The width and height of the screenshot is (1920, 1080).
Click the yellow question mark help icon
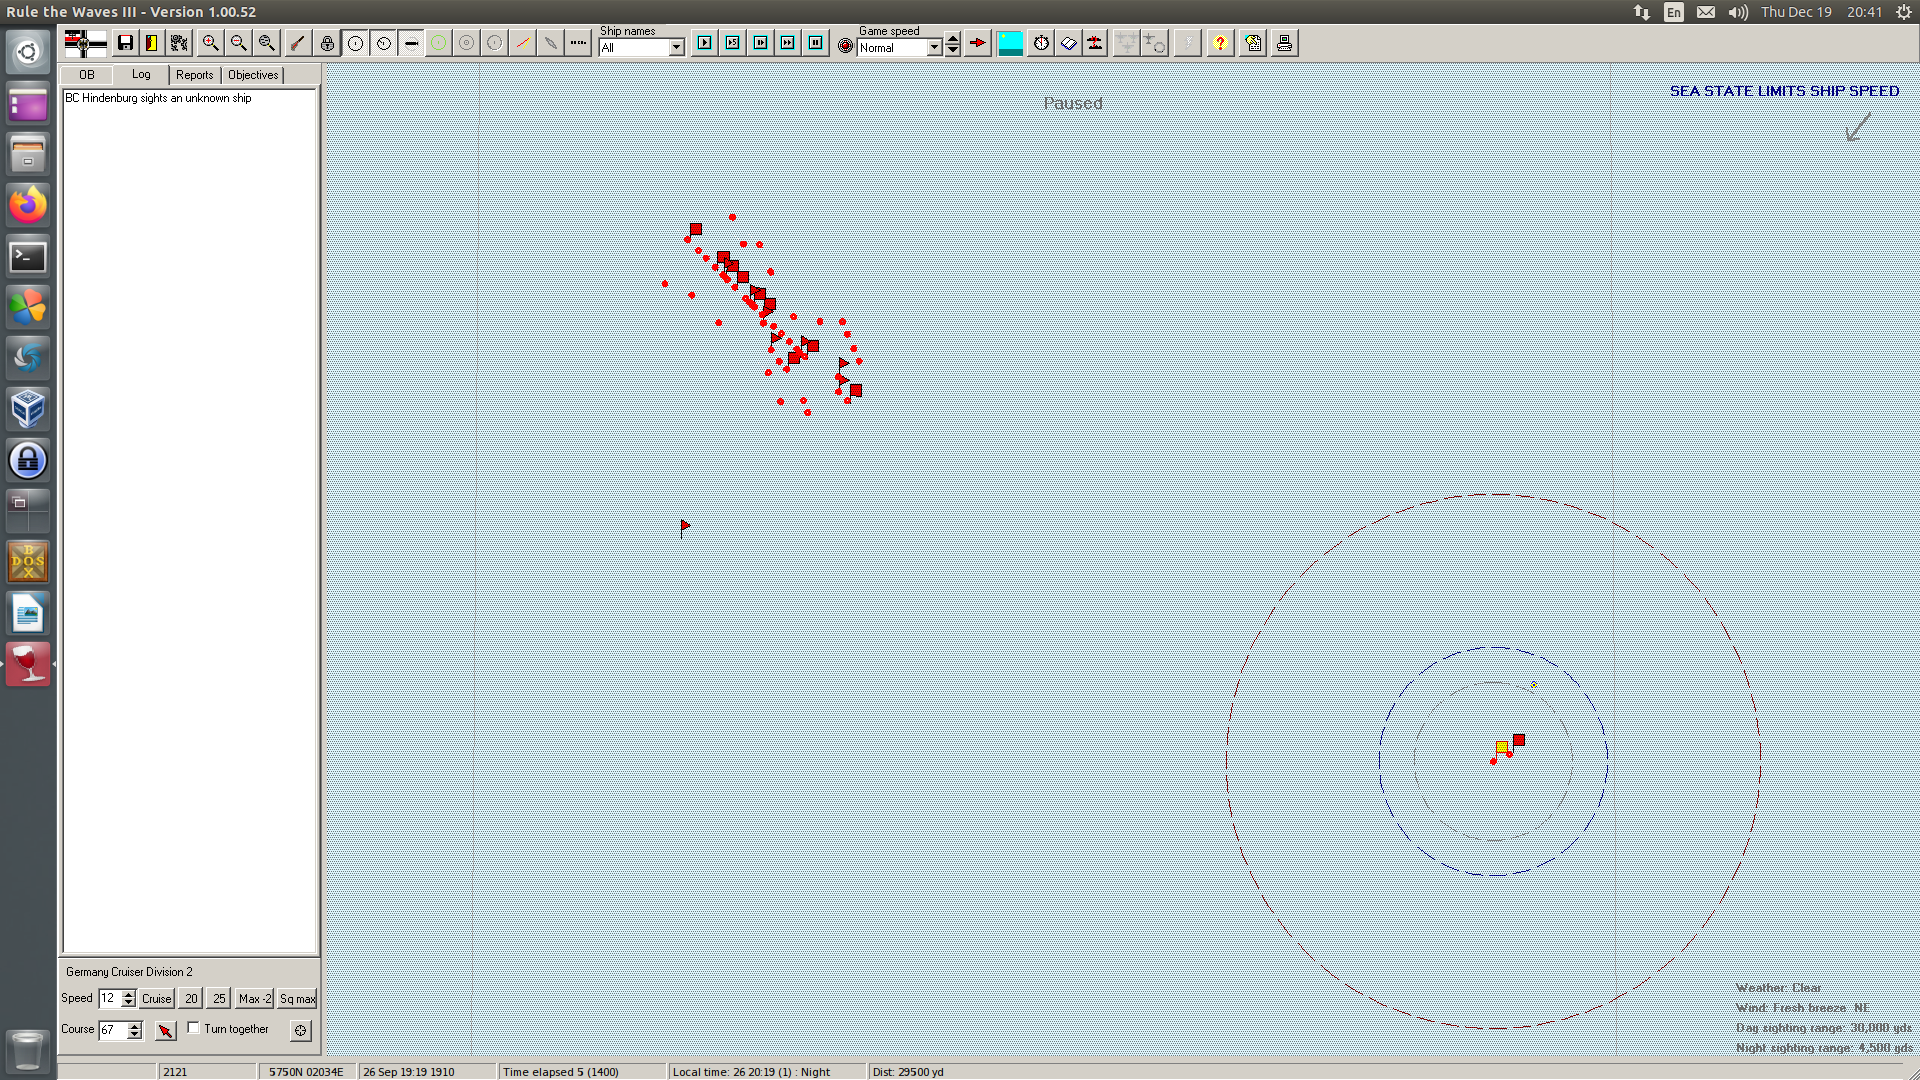point(1220,43)
